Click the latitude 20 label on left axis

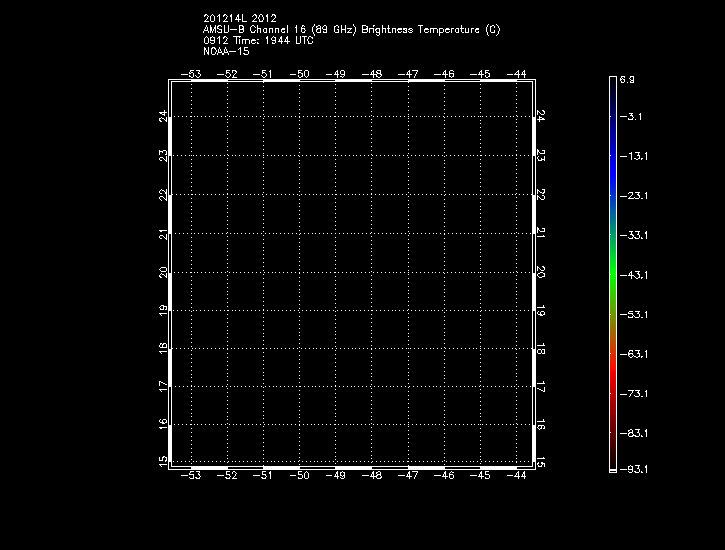click(163, 271)
